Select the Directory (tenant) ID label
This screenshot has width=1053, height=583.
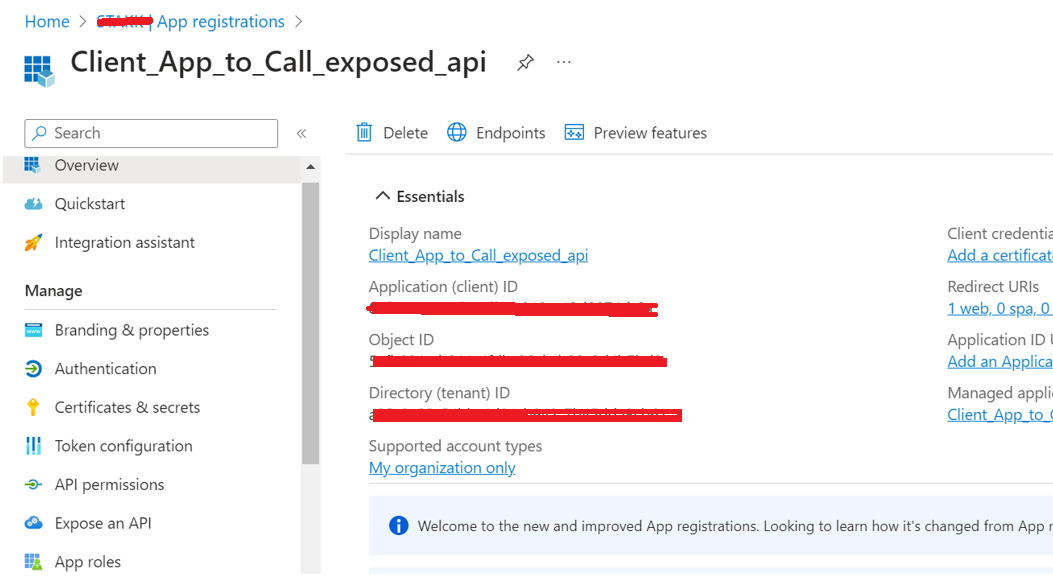click(x=439, y=393)
